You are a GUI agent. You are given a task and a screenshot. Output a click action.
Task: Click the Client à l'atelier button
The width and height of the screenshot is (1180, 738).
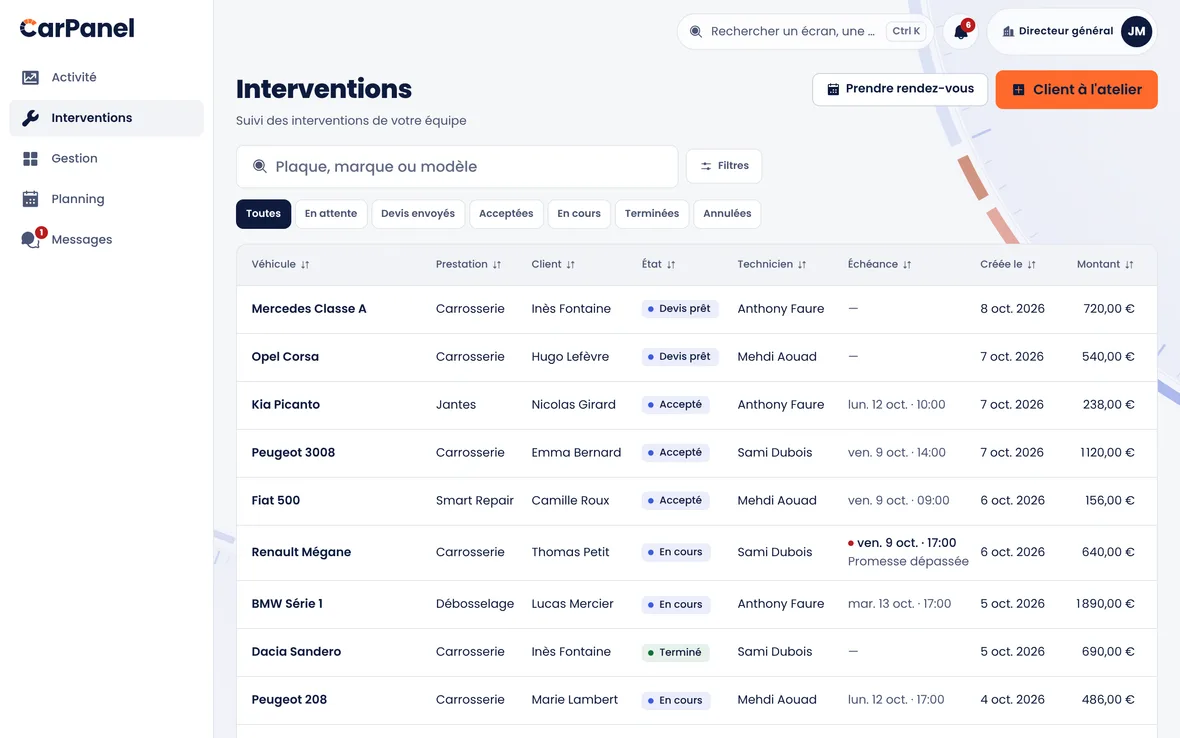coord(1076,90)
